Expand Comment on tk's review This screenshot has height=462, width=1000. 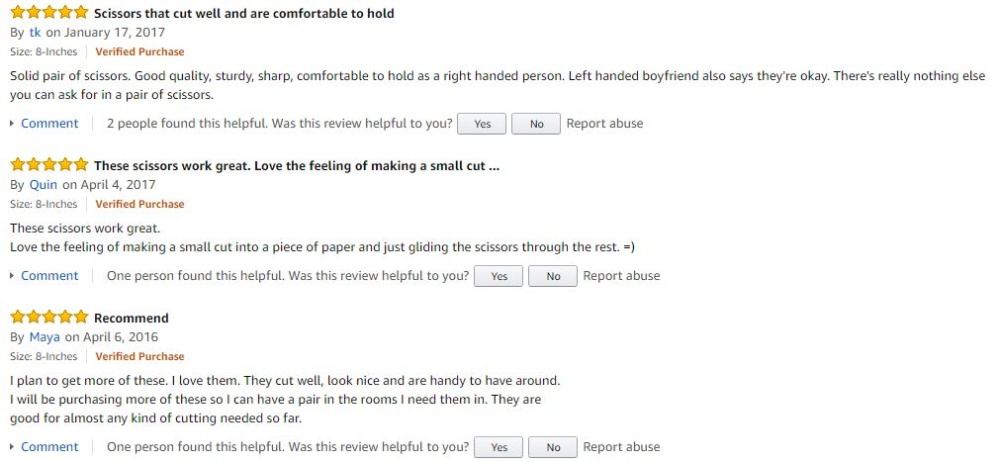click(49, 124)
